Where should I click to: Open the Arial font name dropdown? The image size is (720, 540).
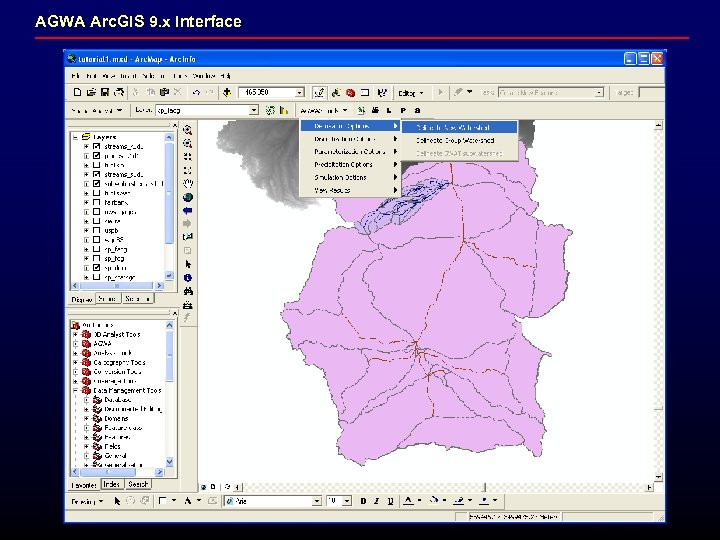click(316, 501)
